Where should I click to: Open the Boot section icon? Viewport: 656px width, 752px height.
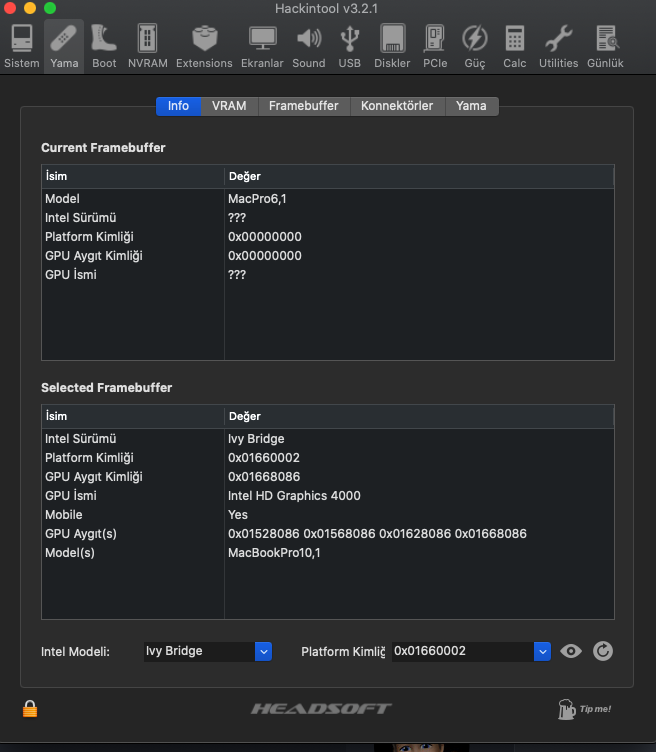pyautogui.click(x=104, y=46)
